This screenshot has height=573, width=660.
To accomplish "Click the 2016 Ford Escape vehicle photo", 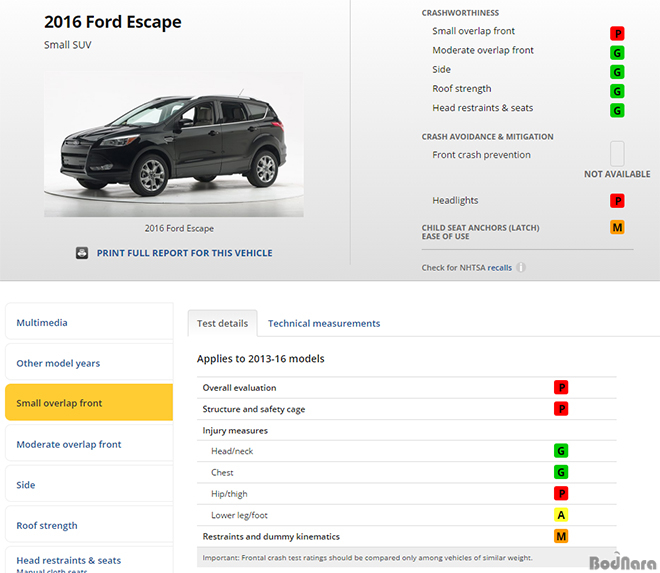I will [174, 144].
